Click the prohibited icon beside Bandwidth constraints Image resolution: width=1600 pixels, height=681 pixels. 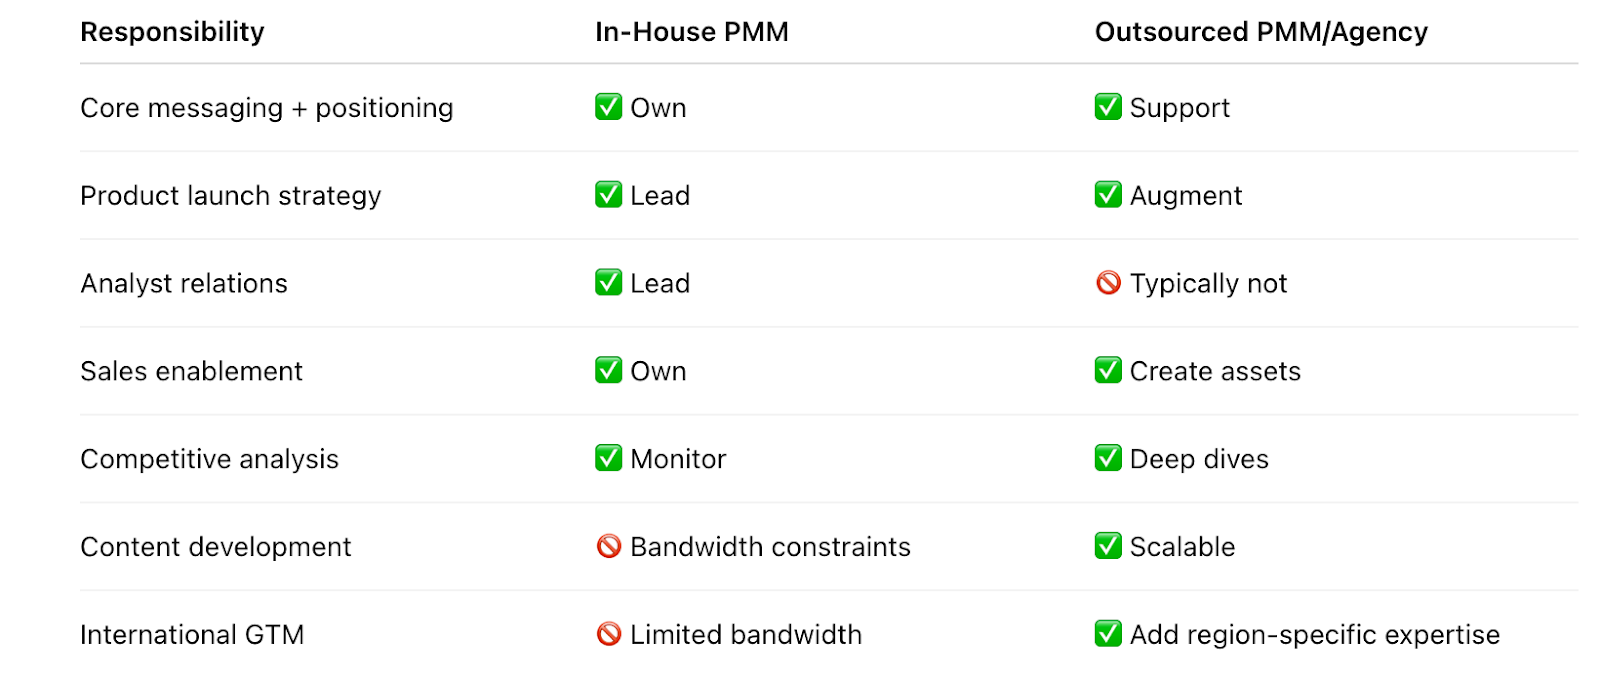(x=608, y=546)
